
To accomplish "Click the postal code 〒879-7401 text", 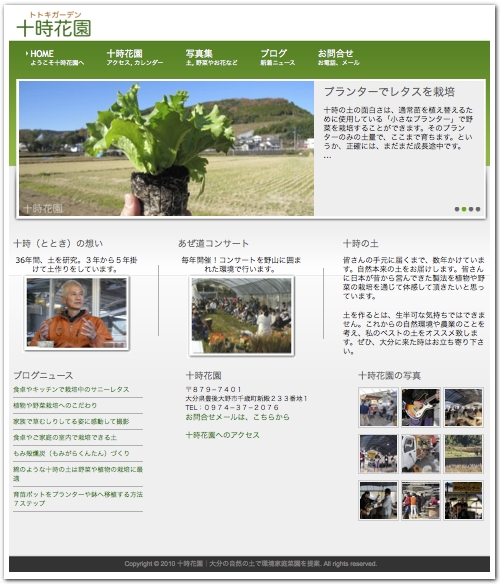I will click(213, 389).
